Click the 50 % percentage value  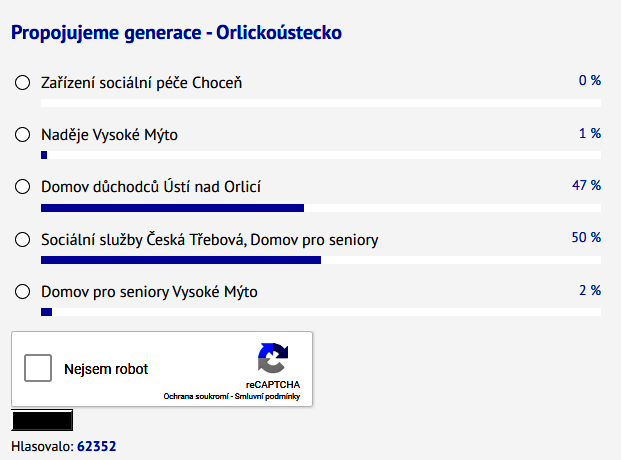pos(586,238)
